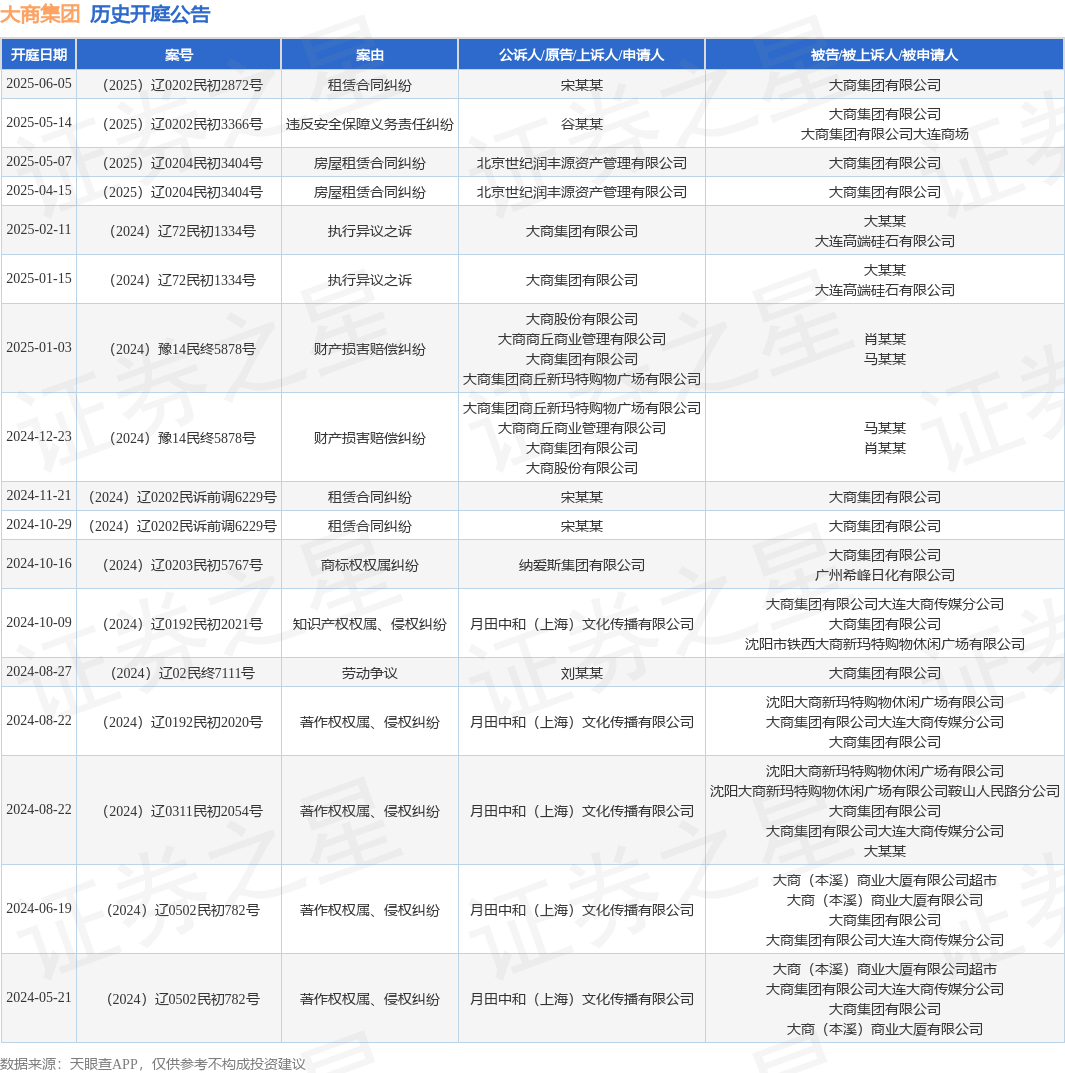Click the 数据来源 天眼查APP footer note
This screenshot has height=1073, width=1065.
tap(153, 1064)
